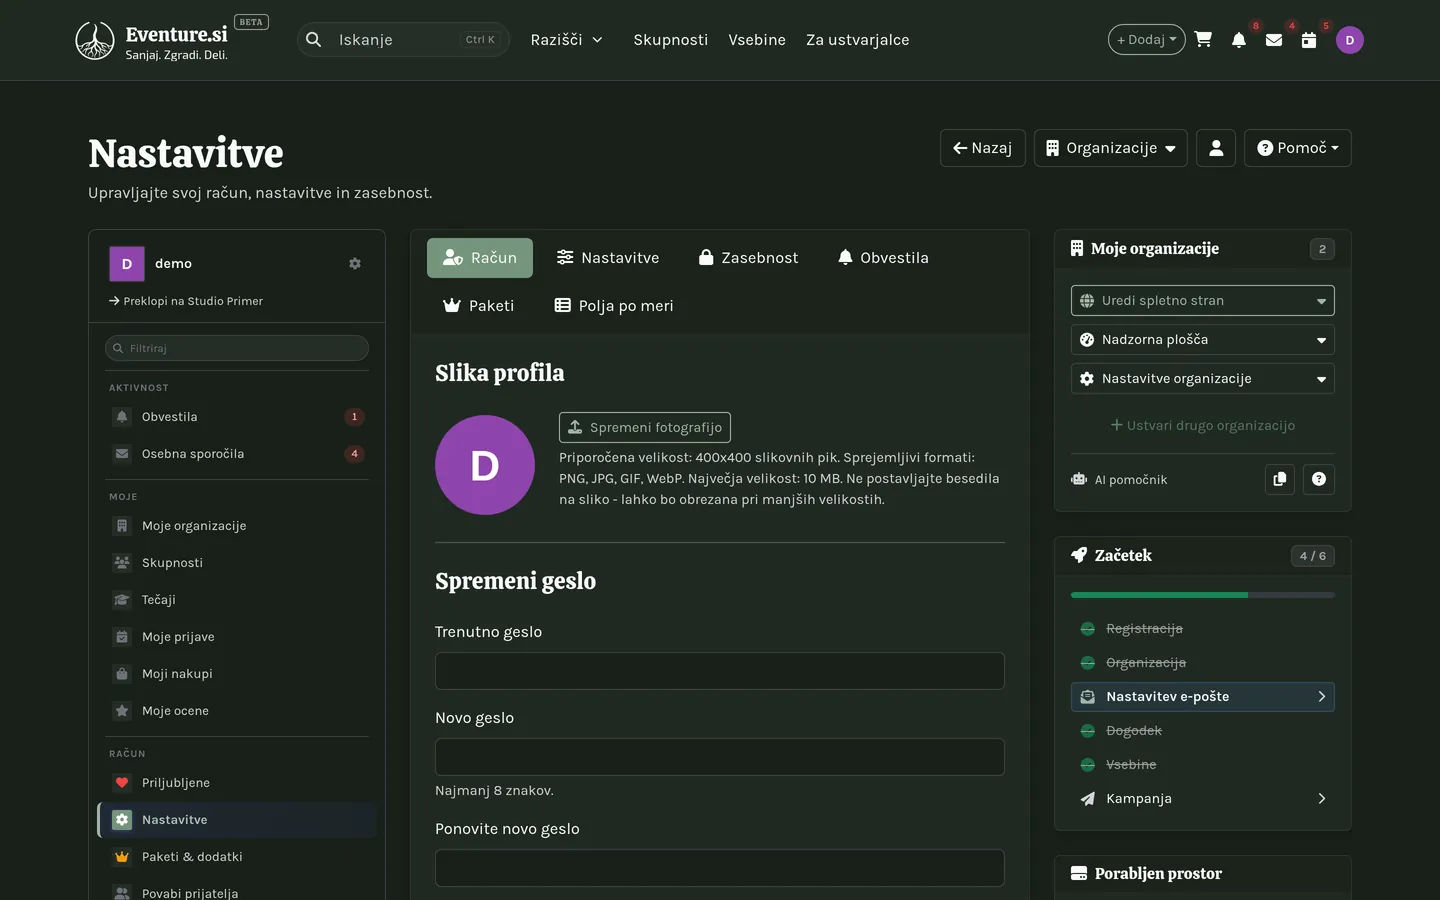Expand Nastavitve organizacije dropdown
The height and width of the screenshot is (900, 1440).
point(1203,379)
